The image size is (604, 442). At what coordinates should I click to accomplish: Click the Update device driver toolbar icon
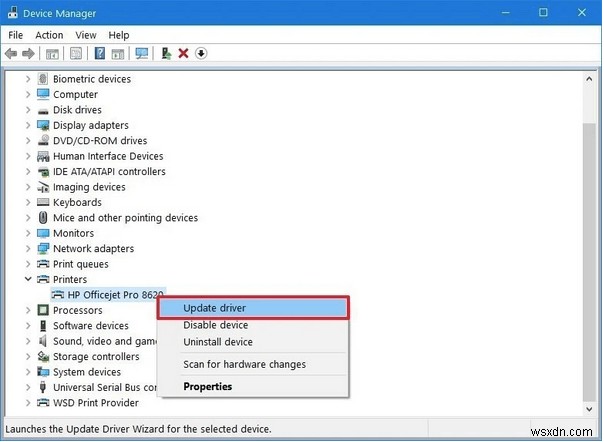(x=166, y=54)
